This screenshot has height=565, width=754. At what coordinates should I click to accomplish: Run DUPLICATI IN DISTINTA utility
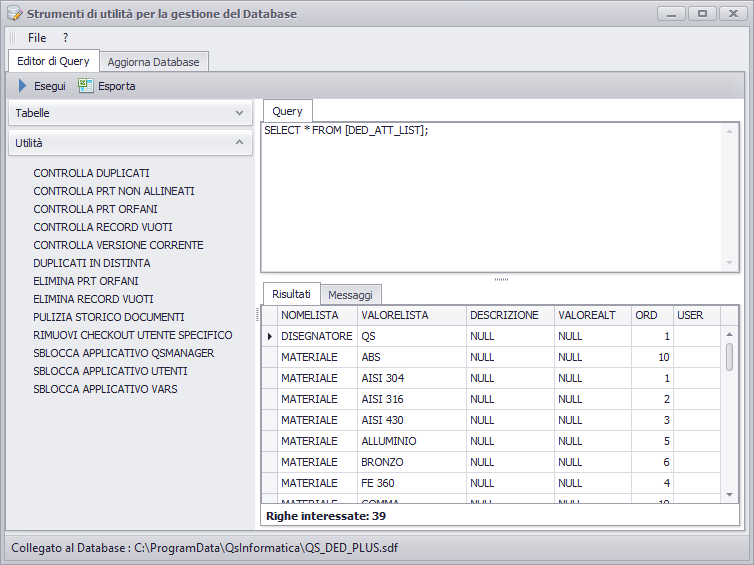point(92,263)
